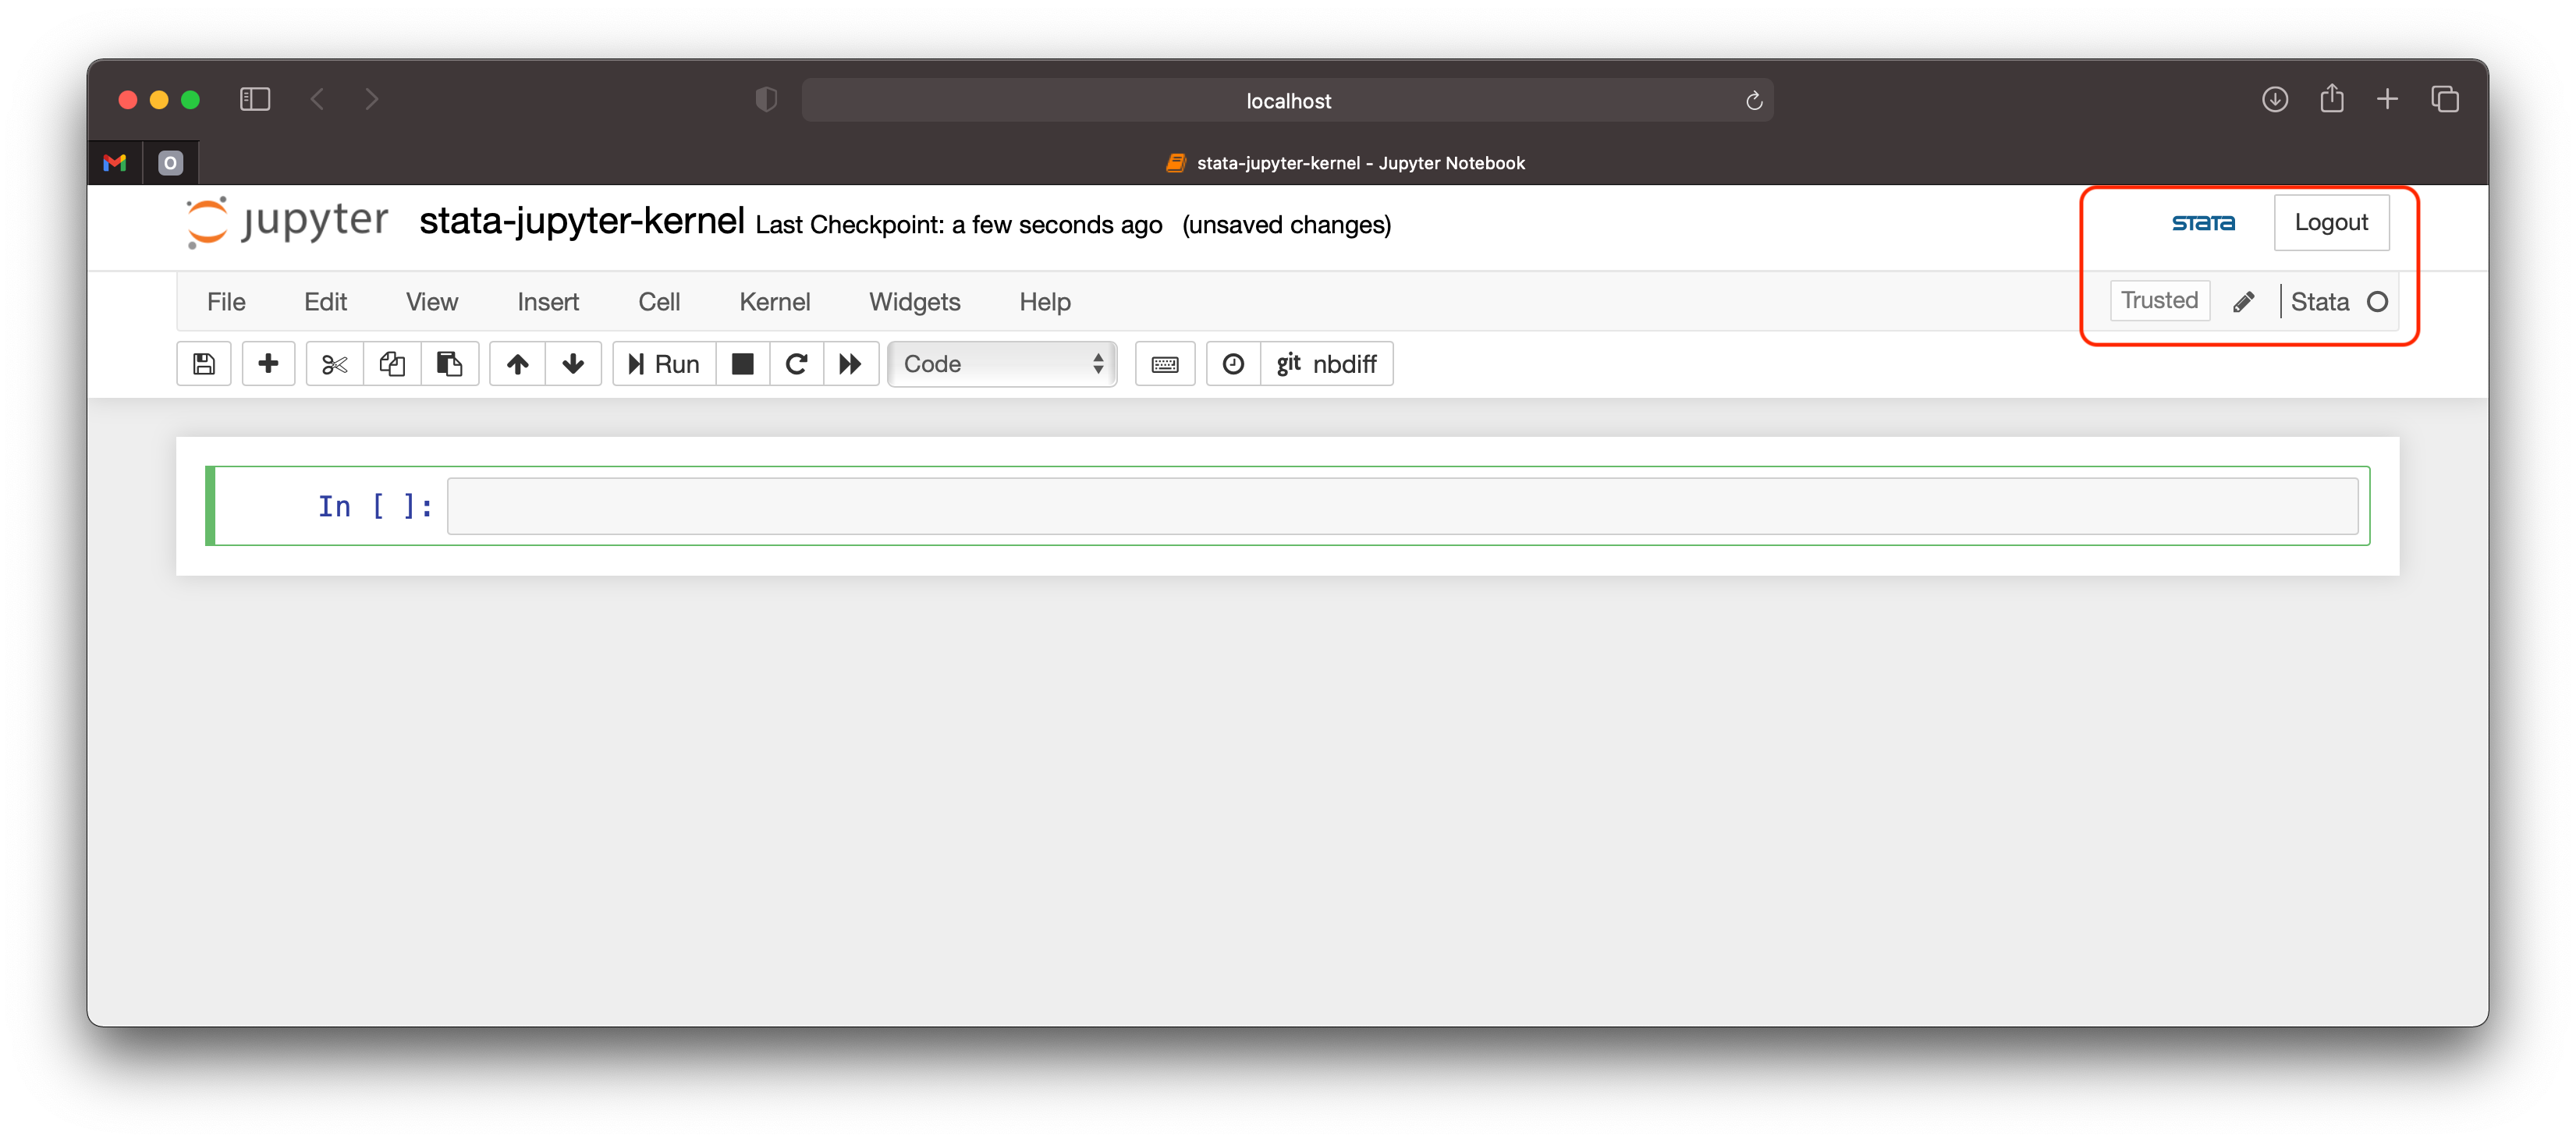
Task: Click the move cell up arrow
Action: pos(517,364)
